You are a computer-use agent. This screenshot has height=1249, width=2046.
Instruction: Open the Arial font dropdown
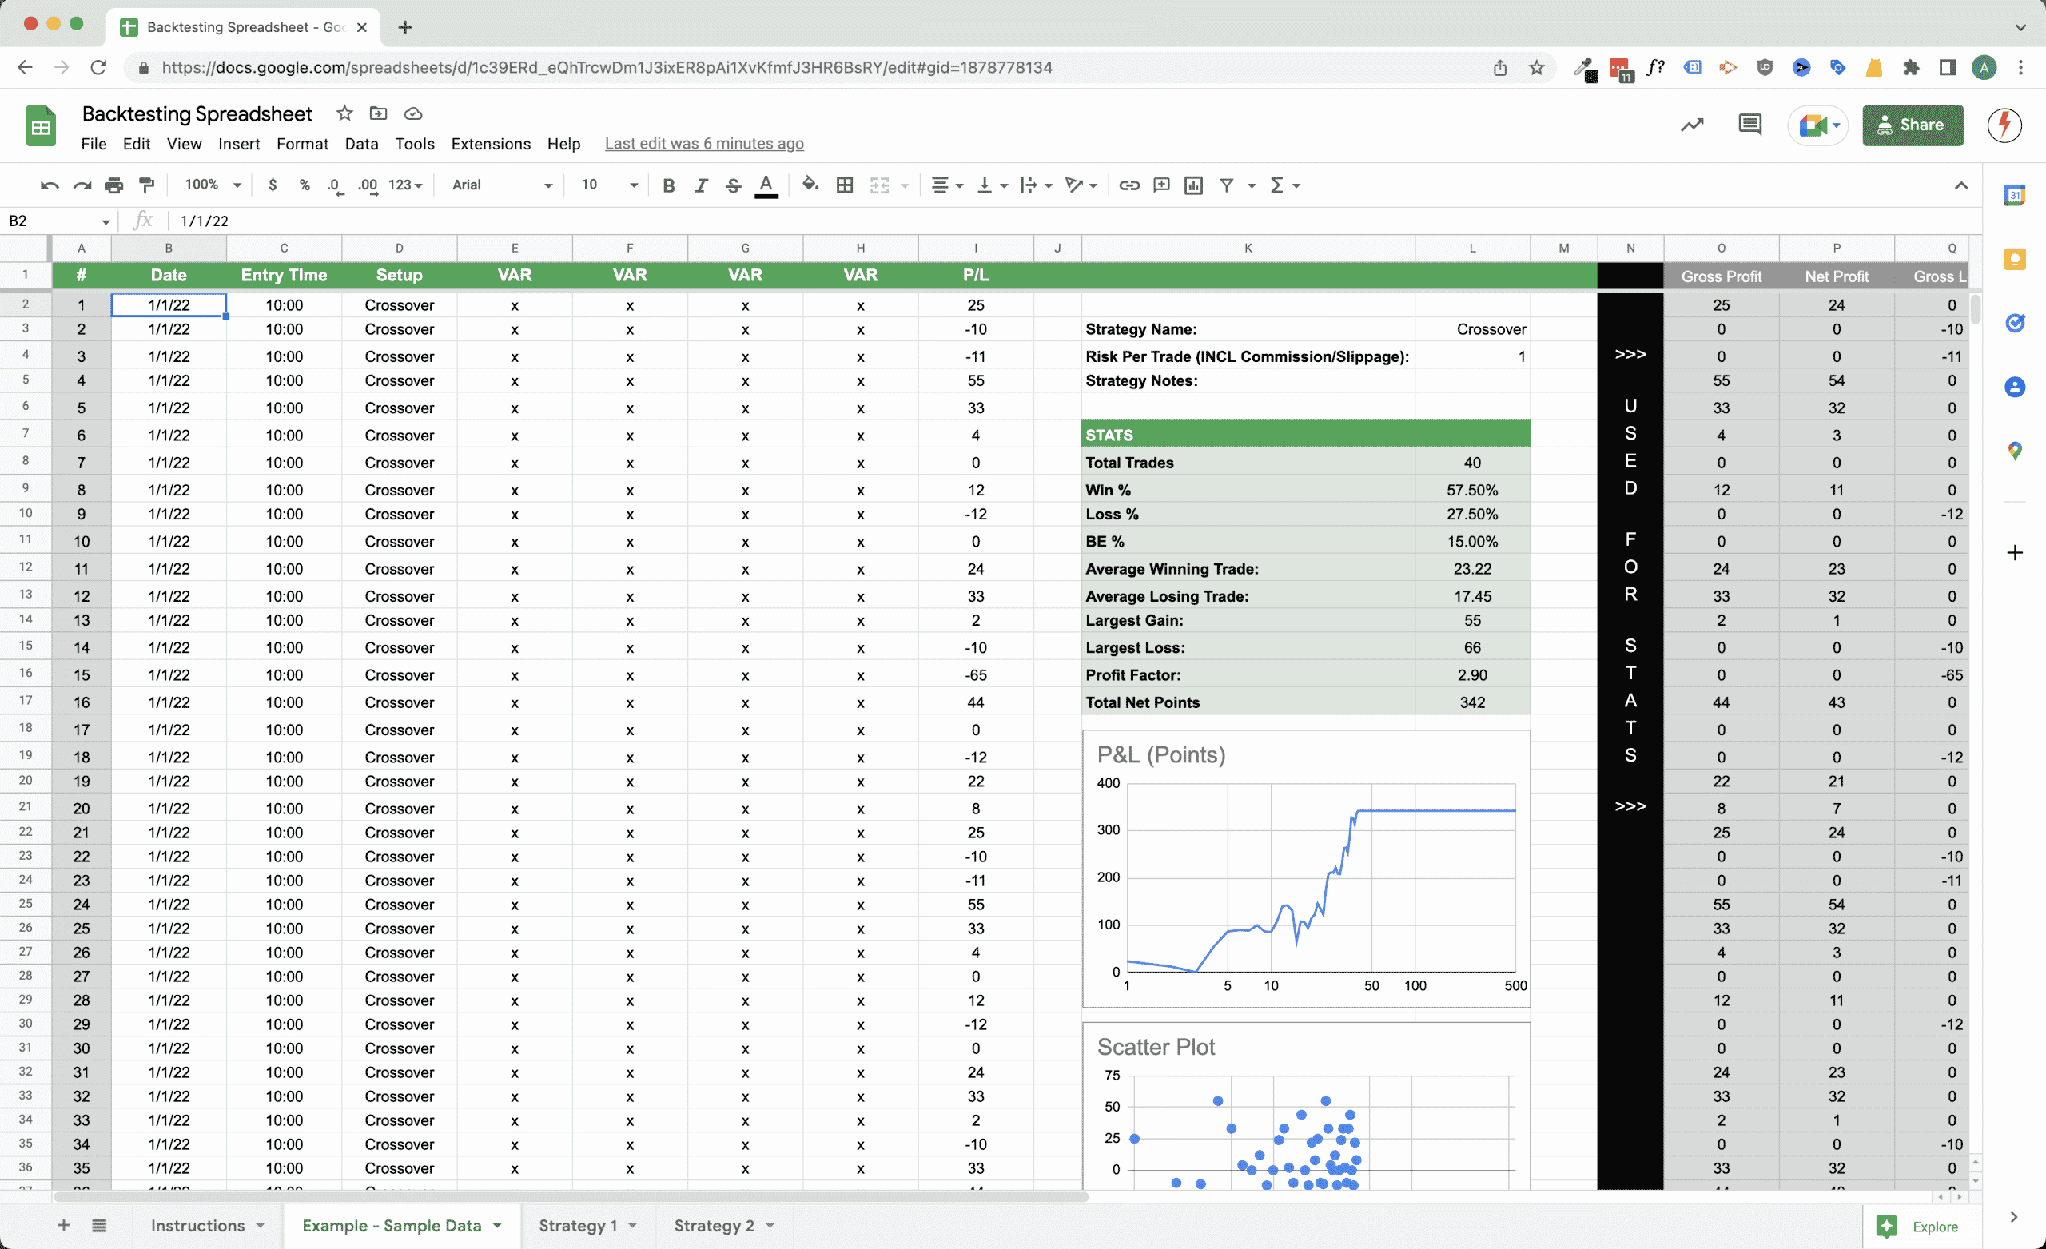501,185
